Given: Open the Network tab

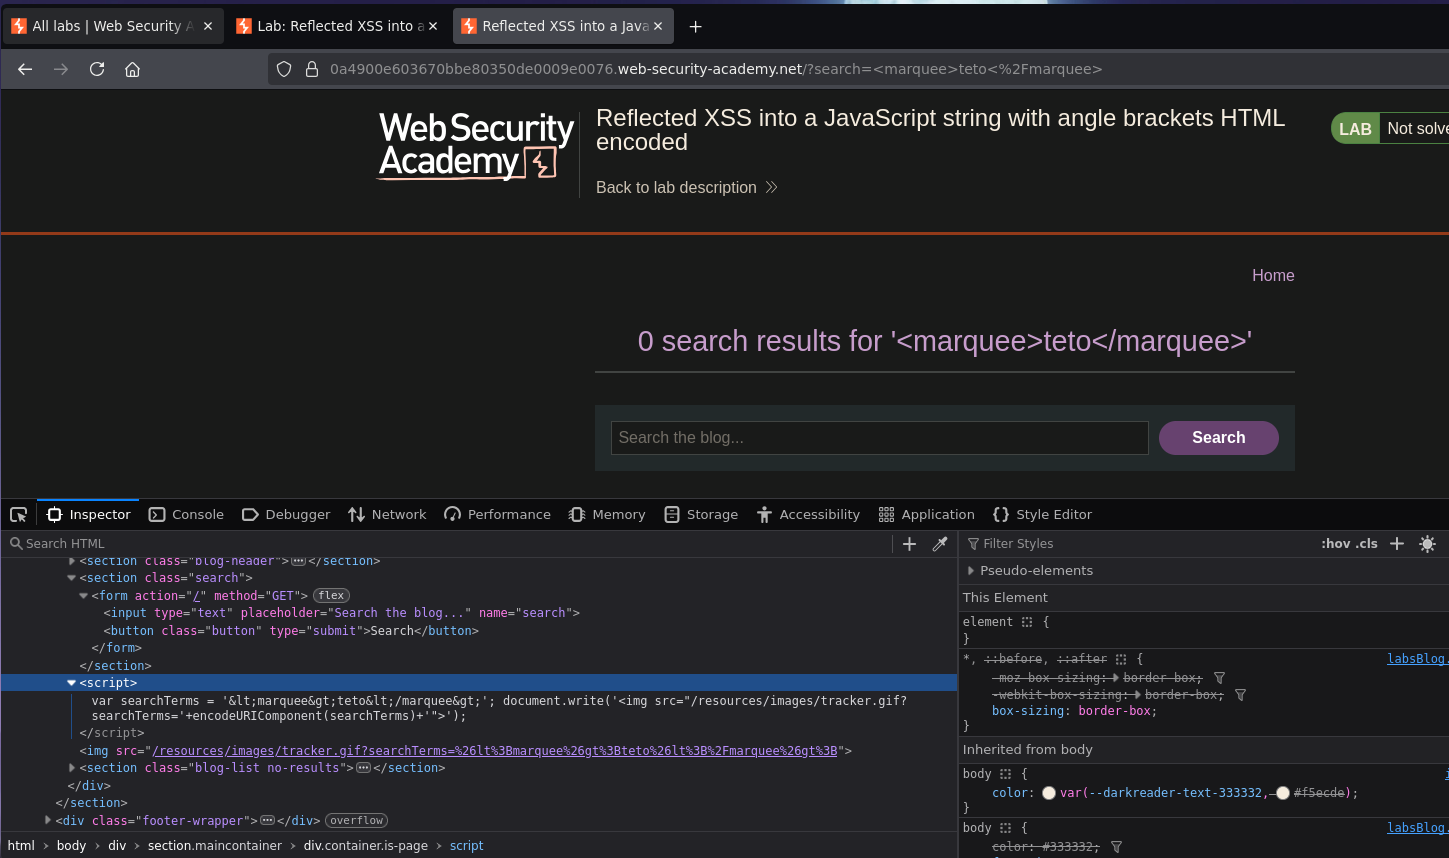Looking at the screenshot, I should tap(387, 514).
